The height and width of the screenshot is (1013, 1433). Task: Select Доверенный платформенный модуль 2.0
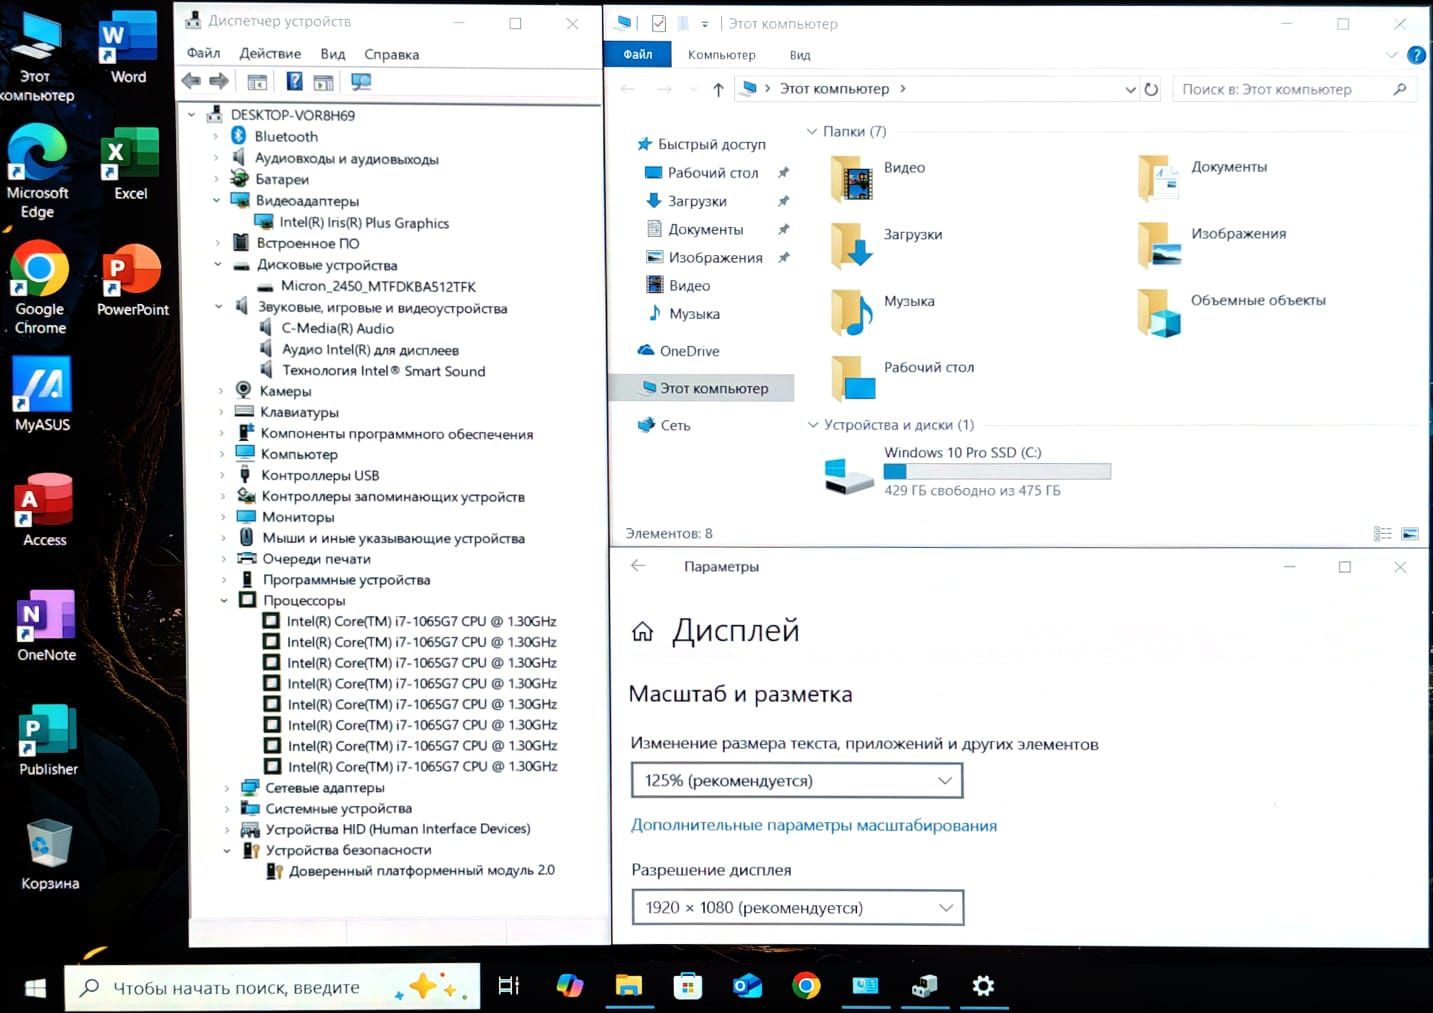(410, 871)
